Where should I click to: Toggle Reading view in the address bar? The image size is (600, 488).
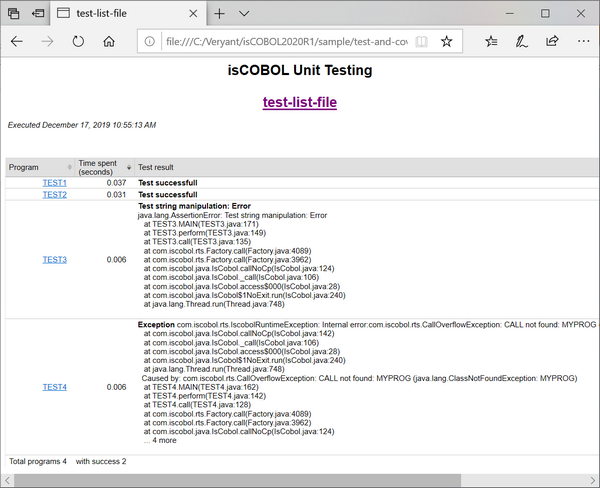[x=422, y=42]
